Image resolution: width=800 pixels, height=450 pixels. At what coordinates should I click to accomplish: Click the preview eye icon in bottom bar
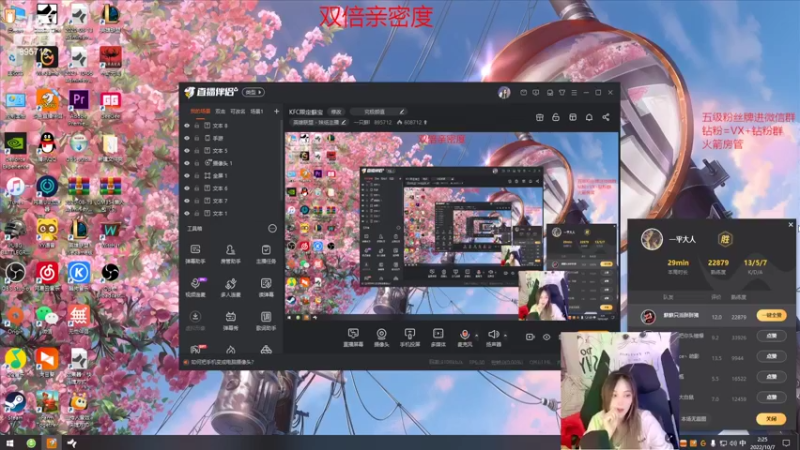point(546,337)
